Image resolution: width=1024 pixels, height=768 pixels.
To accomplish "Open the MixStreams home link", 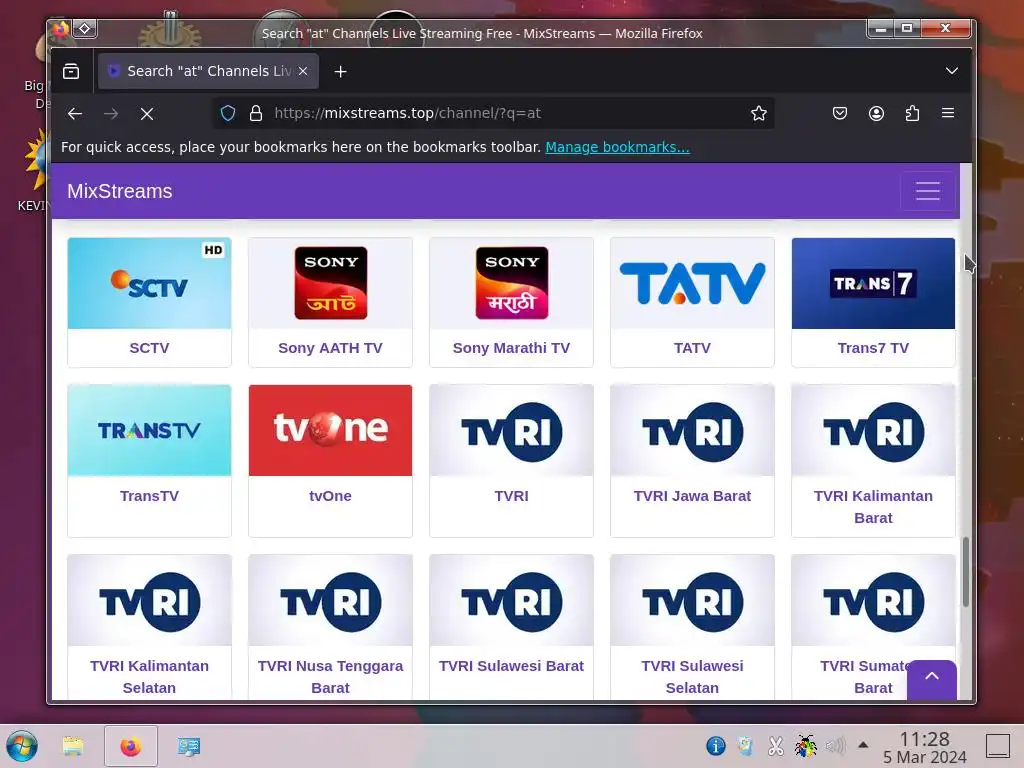I will point(120,191).
